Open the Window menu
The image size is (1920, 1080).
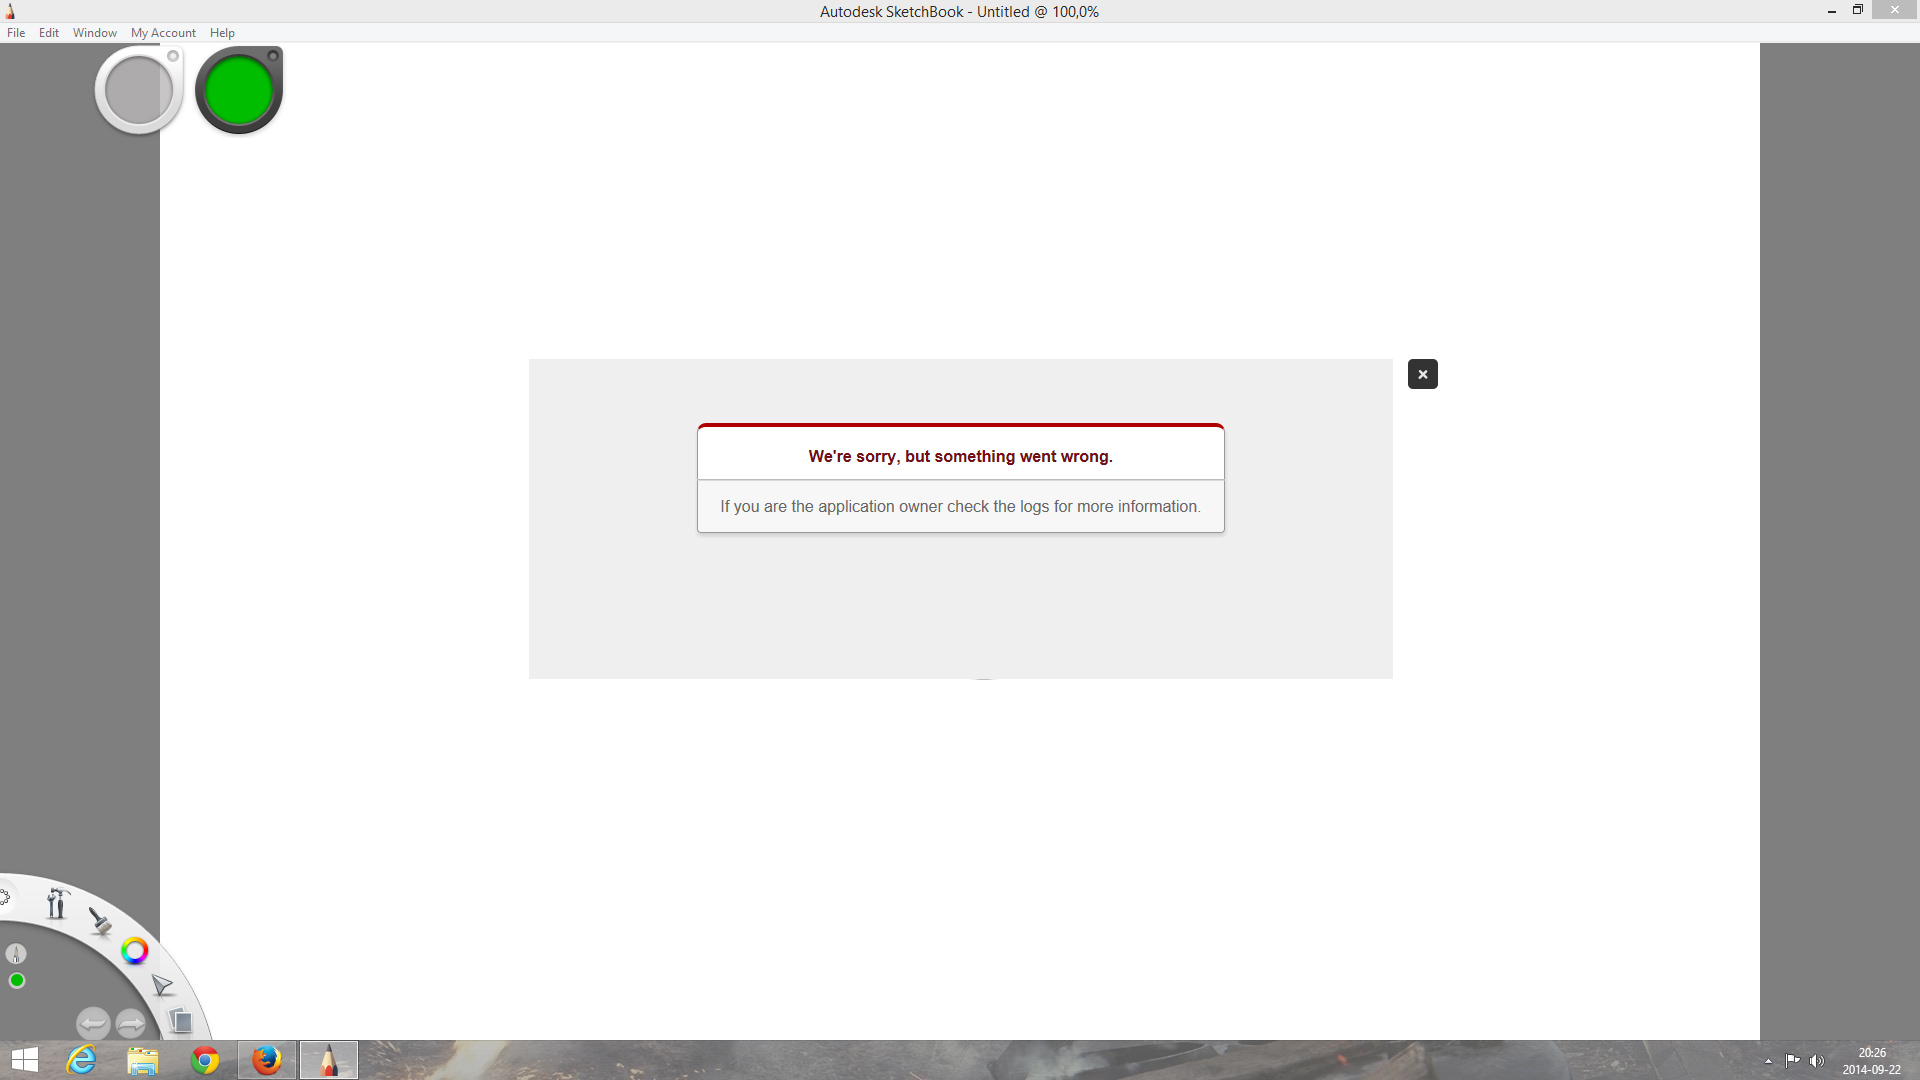tap(95, 33)
